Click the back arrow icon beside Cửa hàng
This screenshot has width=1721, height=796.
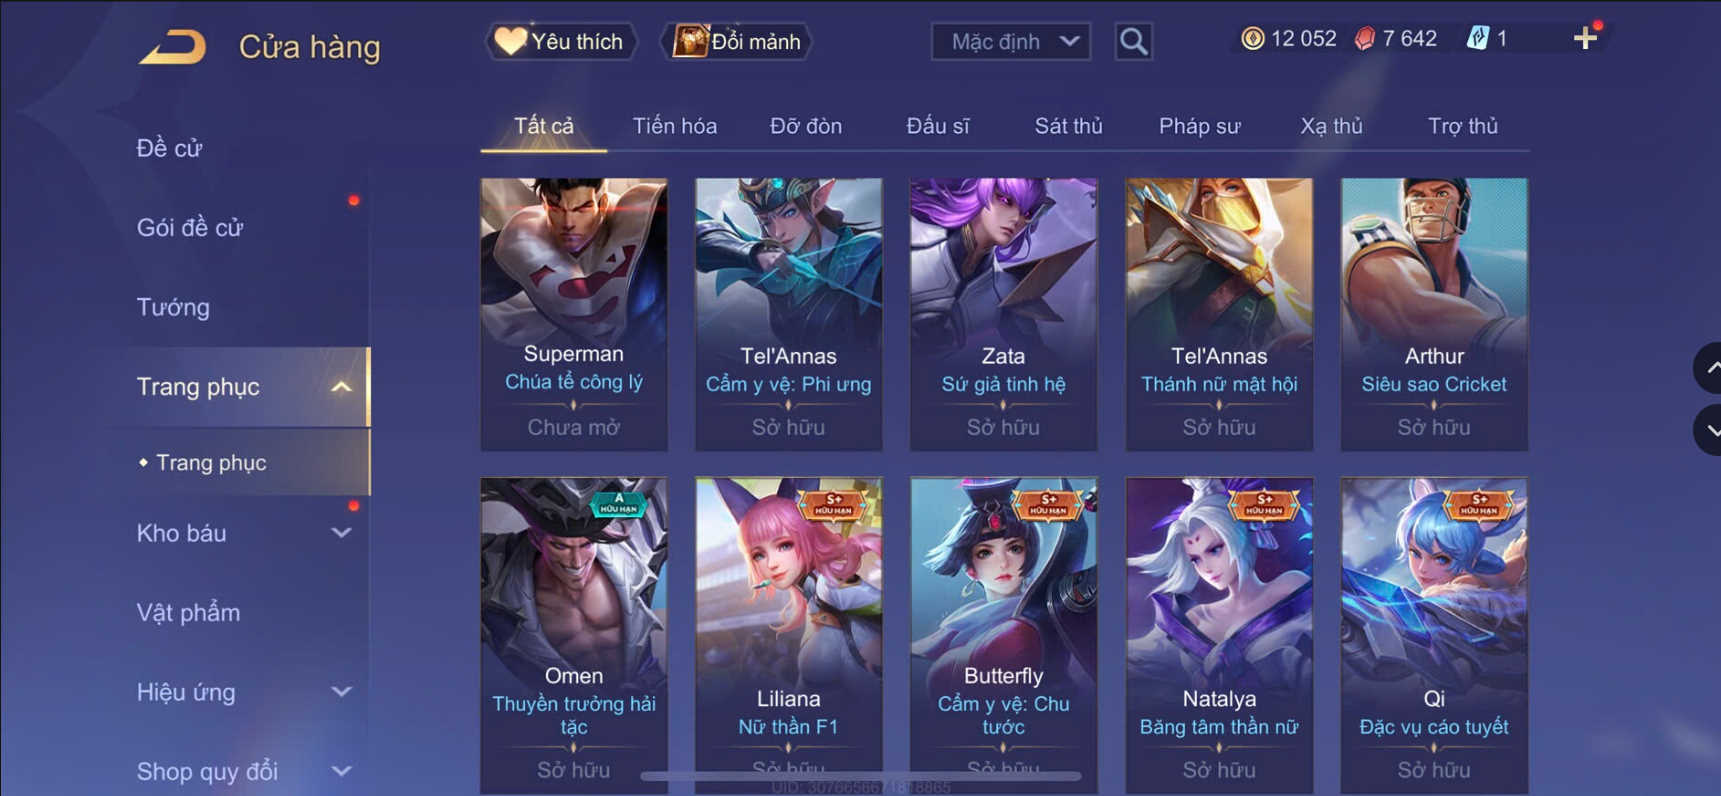172,47
